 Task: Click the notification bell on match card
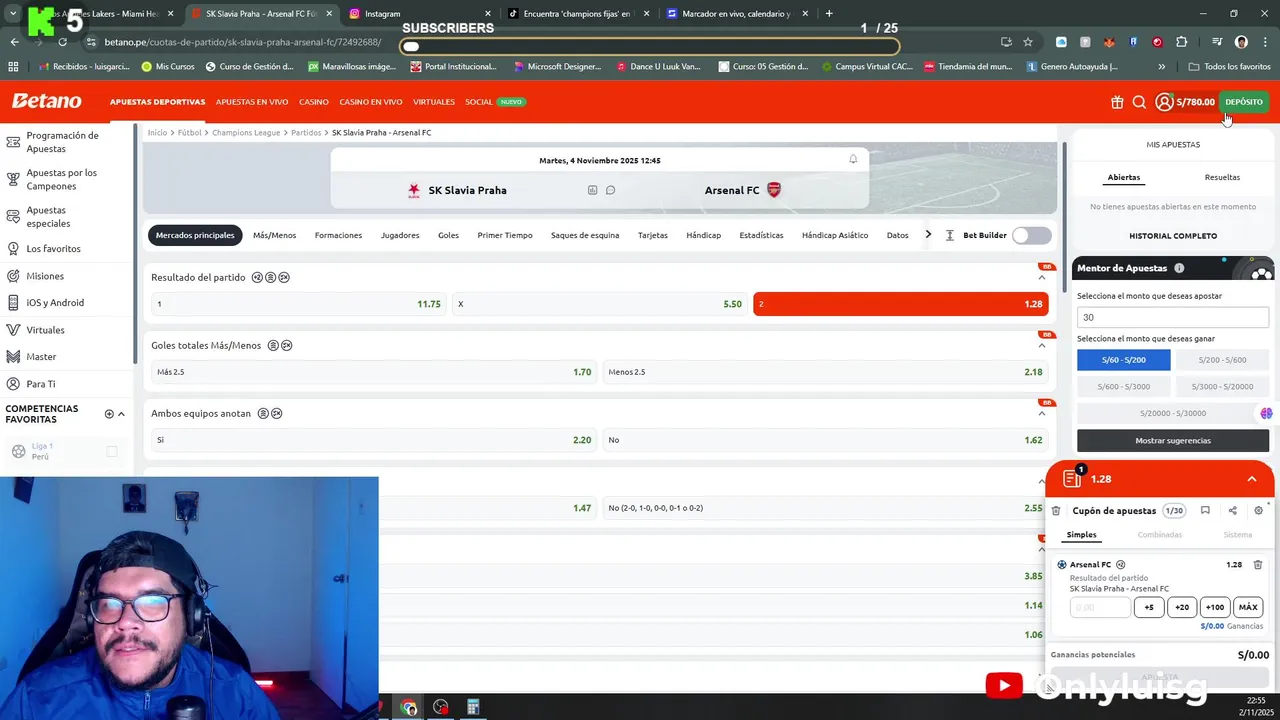click(x=853, y=159)
